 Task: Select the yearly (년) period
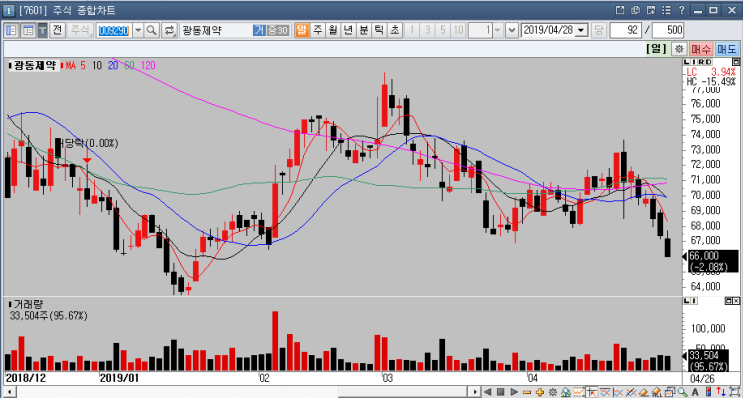pos(348,31)
